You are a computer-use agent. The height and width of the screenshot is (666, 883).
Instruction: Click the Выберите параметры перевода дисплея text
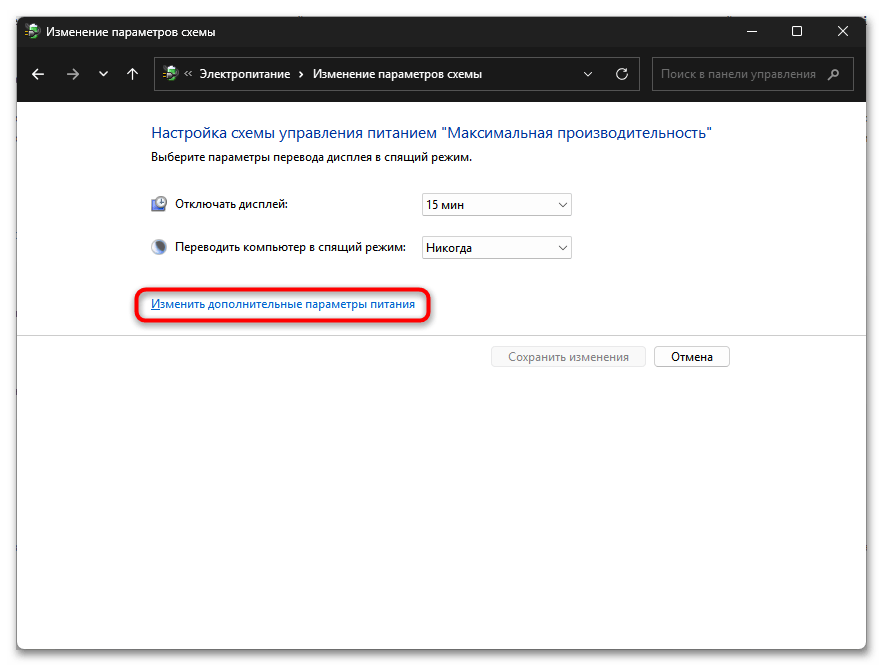click(x=311, y=157)
